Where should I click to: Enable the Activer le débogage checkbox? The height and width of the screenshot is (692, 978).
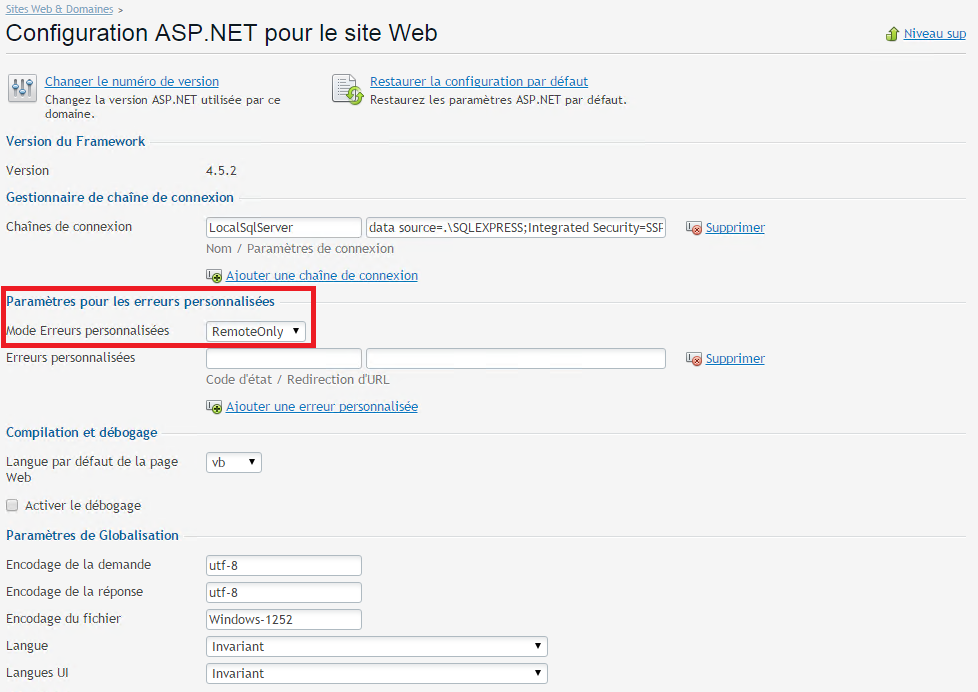click(12, 505)
